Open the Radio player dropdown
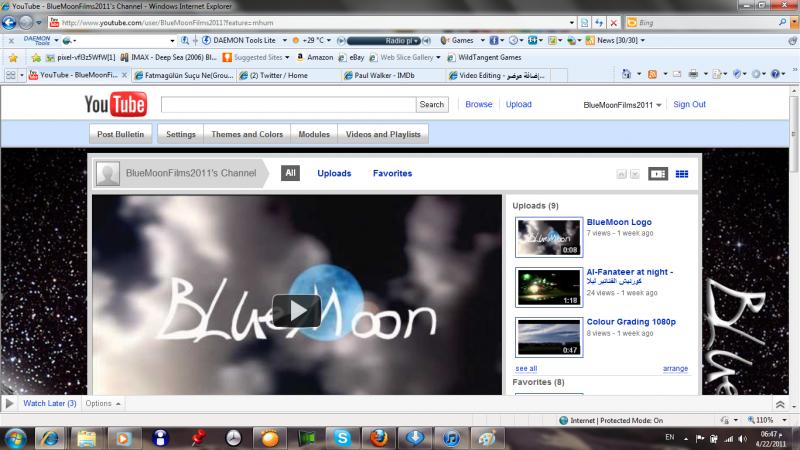800x450 pixels. click(416, 41)
